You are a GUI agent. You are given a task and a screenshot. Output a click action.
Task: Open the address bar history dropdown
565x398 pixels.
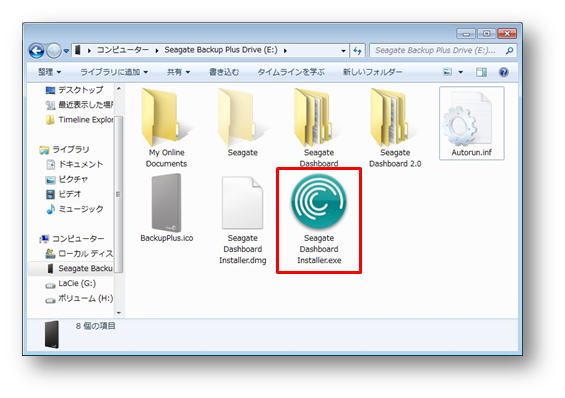click(x=343, y=51)
